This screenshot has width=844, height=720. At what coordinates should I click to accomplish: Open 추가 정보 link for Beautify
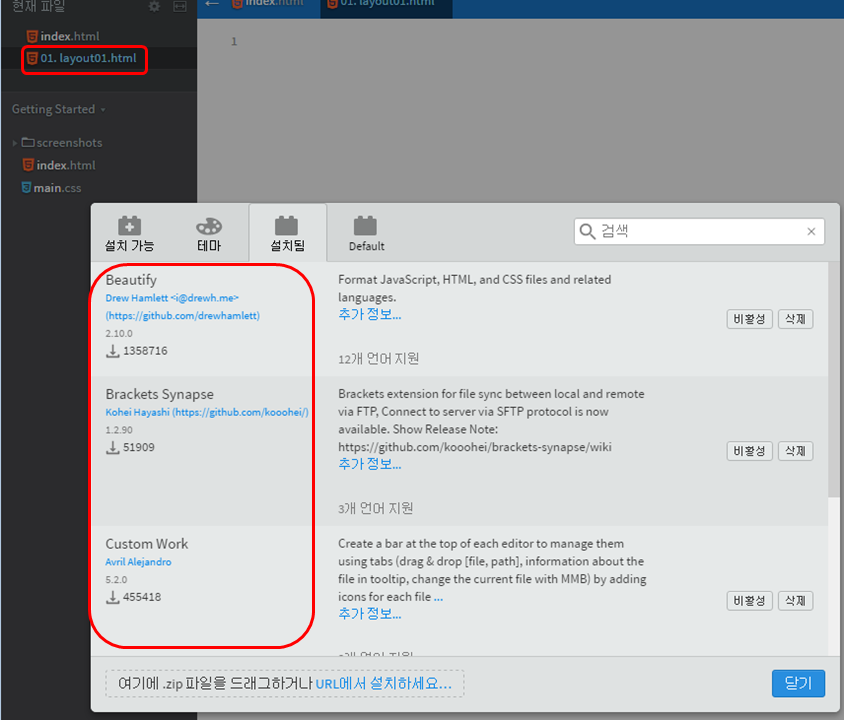click(369, 314)
